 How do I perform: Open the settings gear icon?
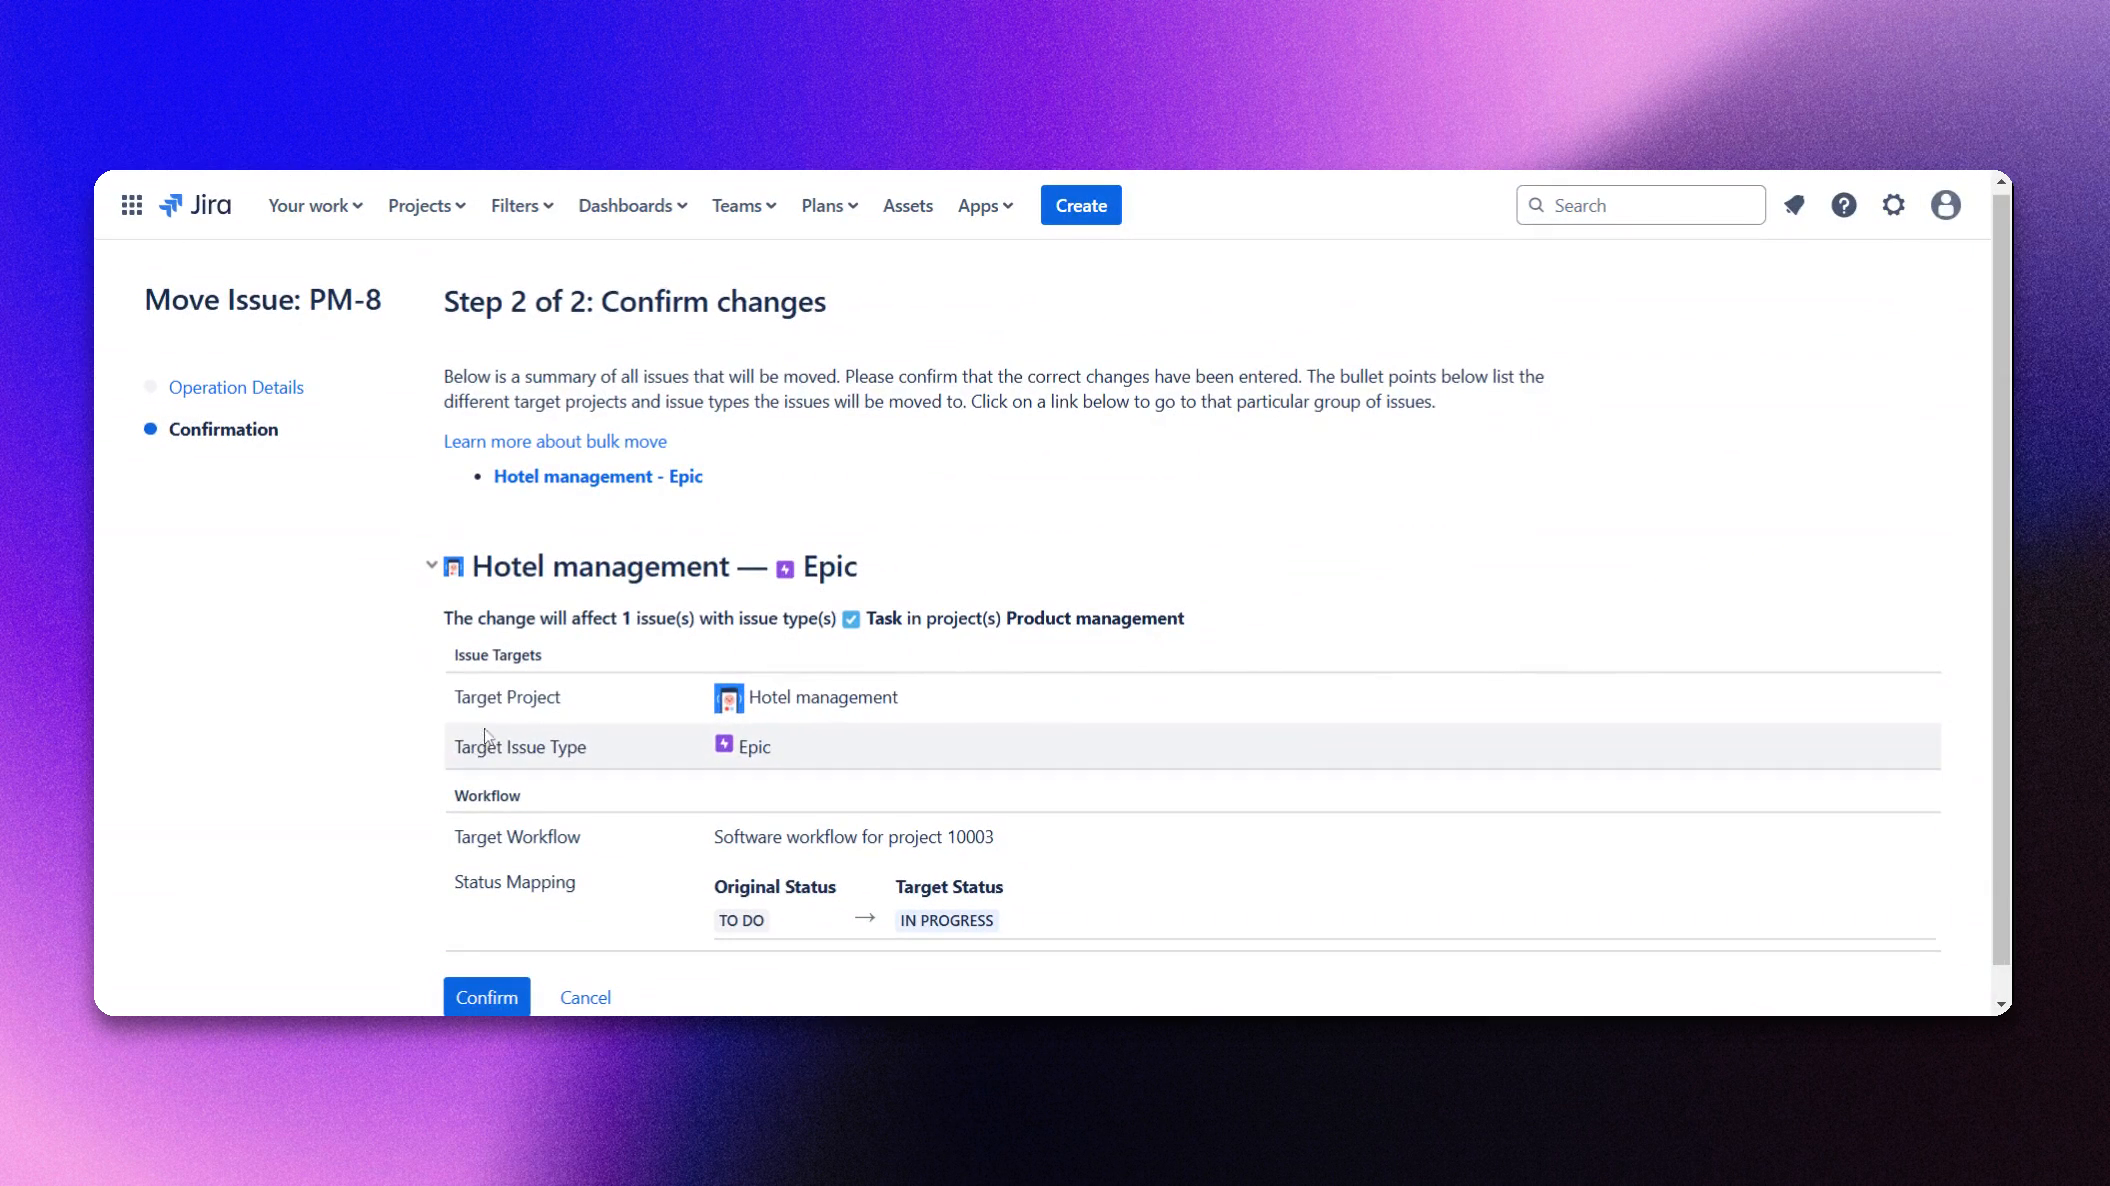click(1893, 205)
